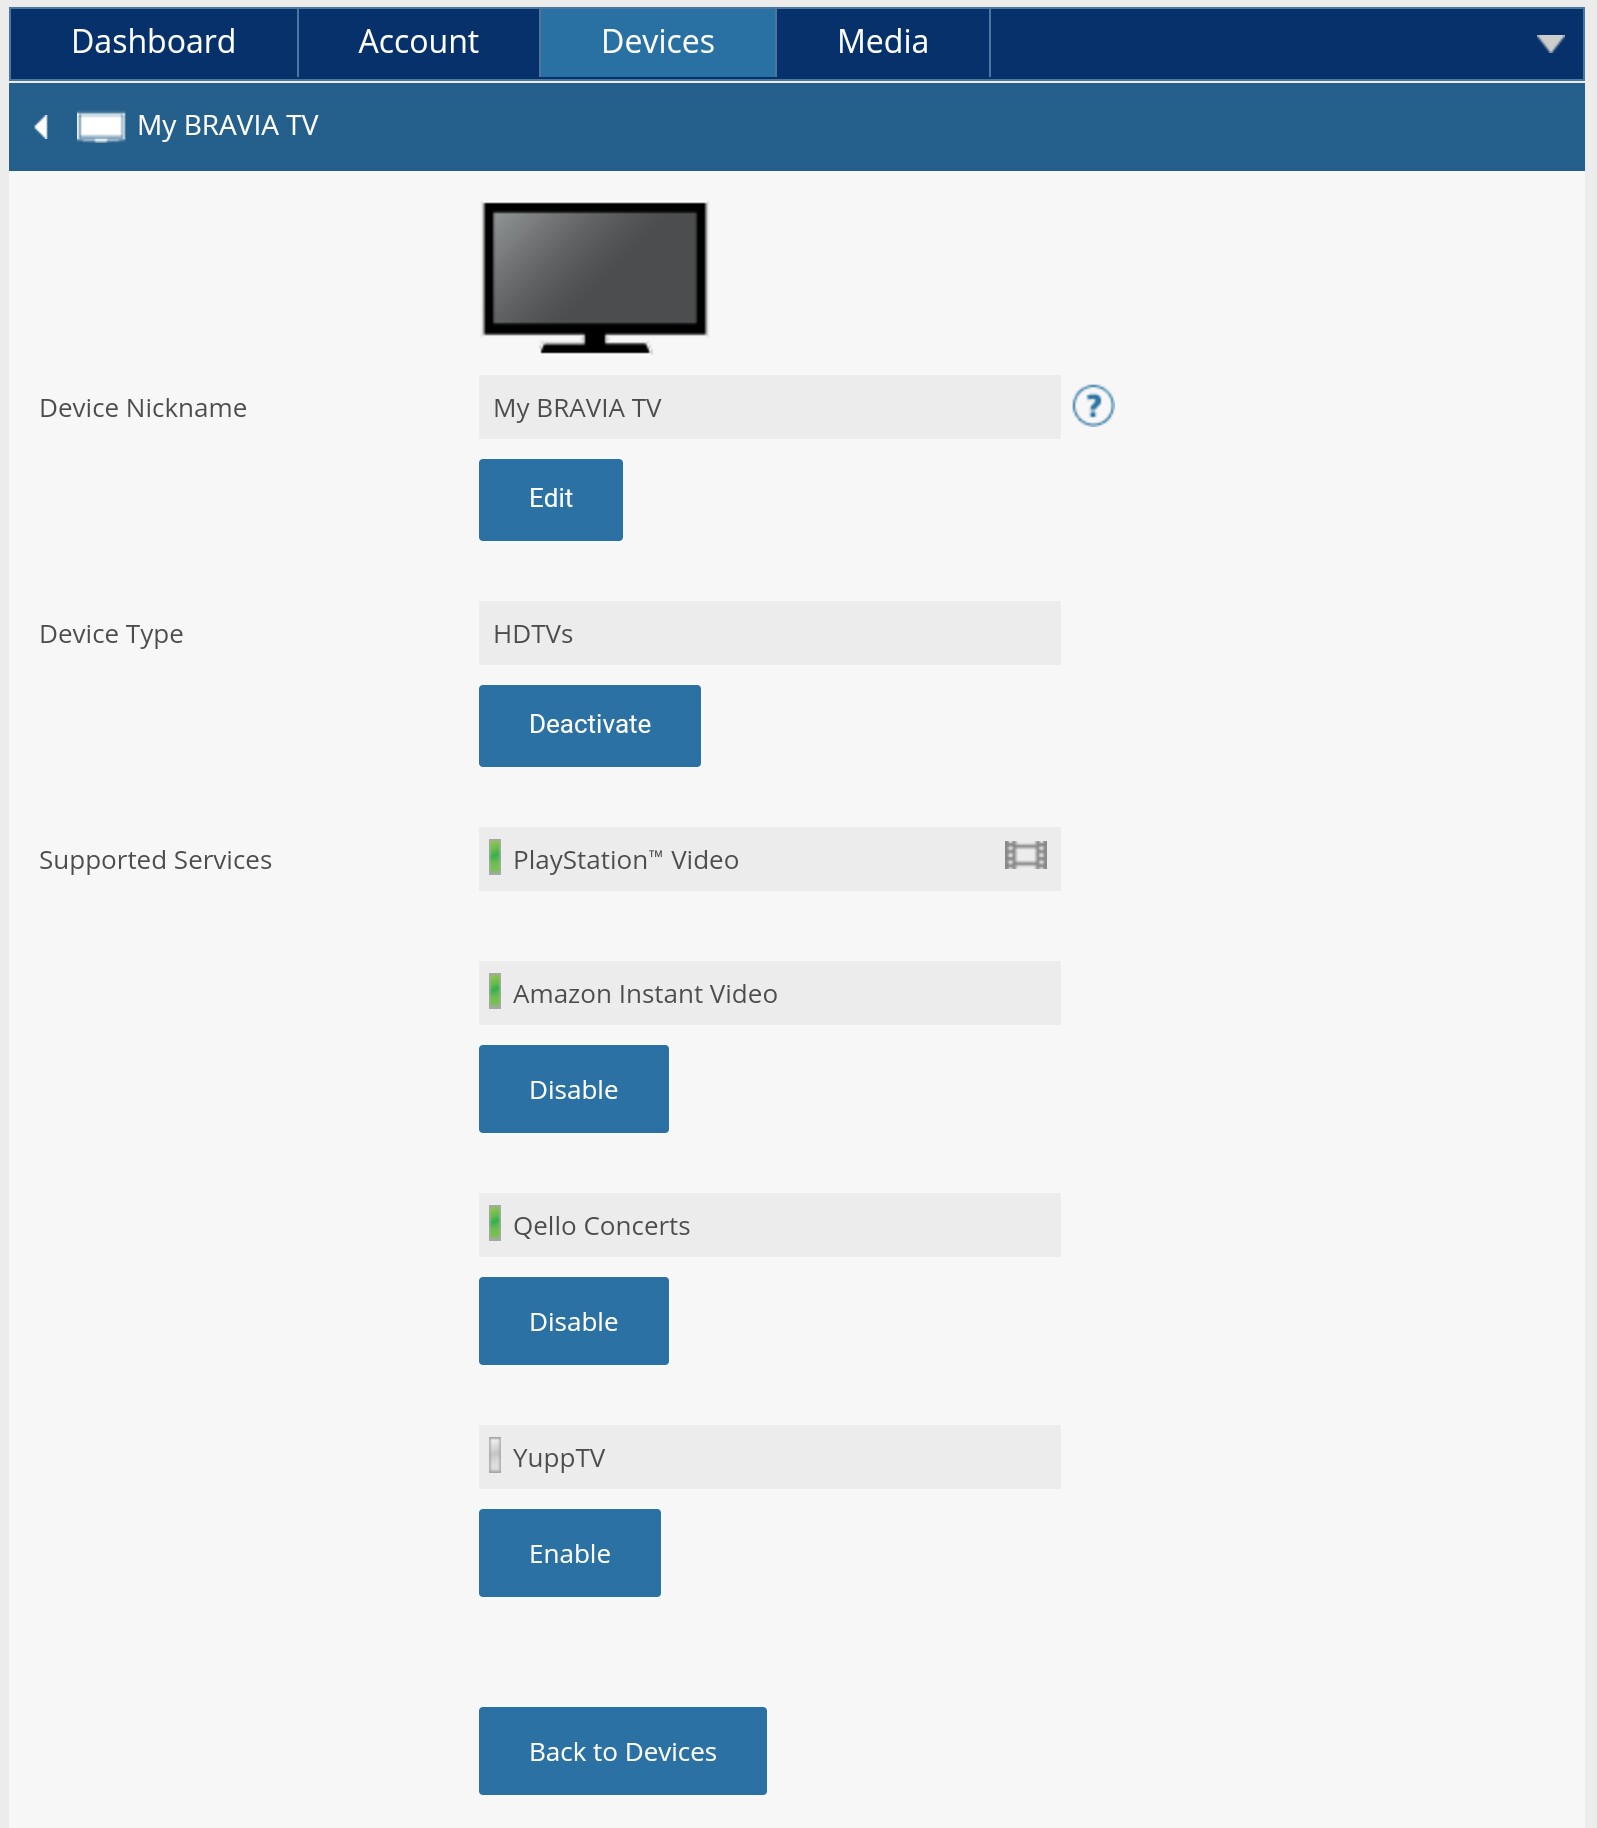Switch to the Account tab

click(x=418, y=42)
